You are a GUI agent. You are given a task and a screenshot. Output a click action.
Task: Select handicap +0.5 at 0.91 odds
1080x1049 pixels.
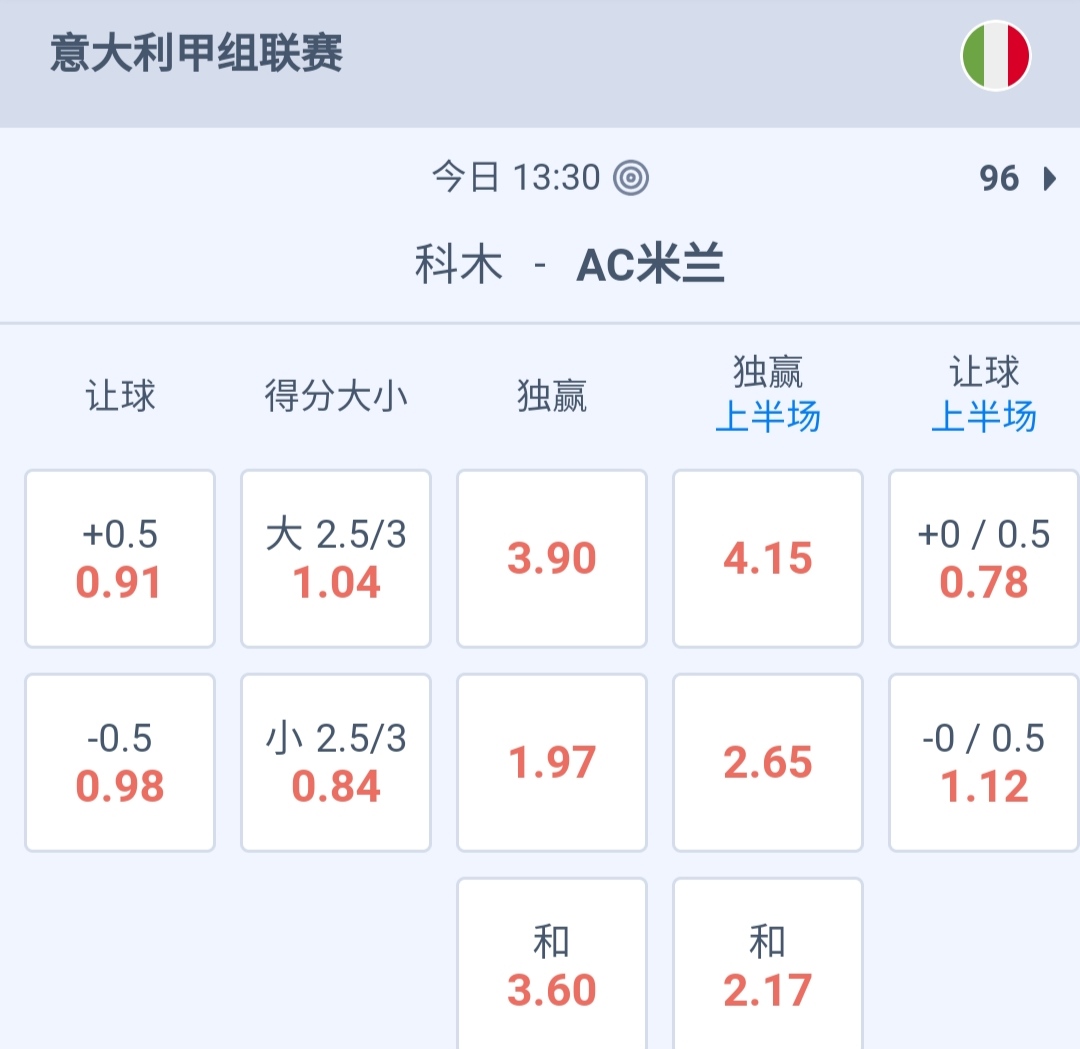tap(120, 558)
